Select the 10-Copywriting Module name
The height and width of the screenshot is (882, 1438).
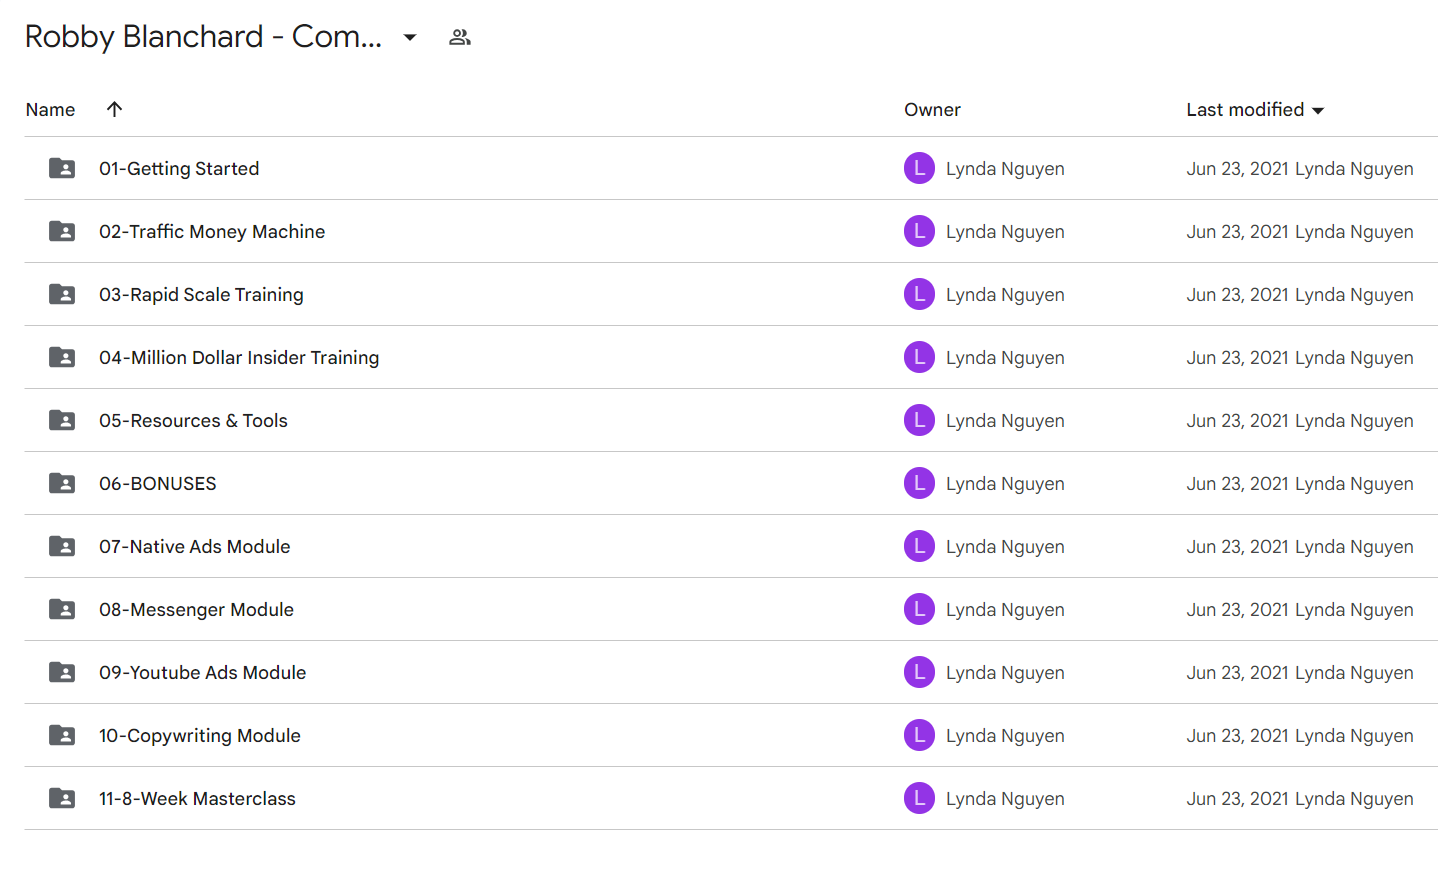(200, 736)
